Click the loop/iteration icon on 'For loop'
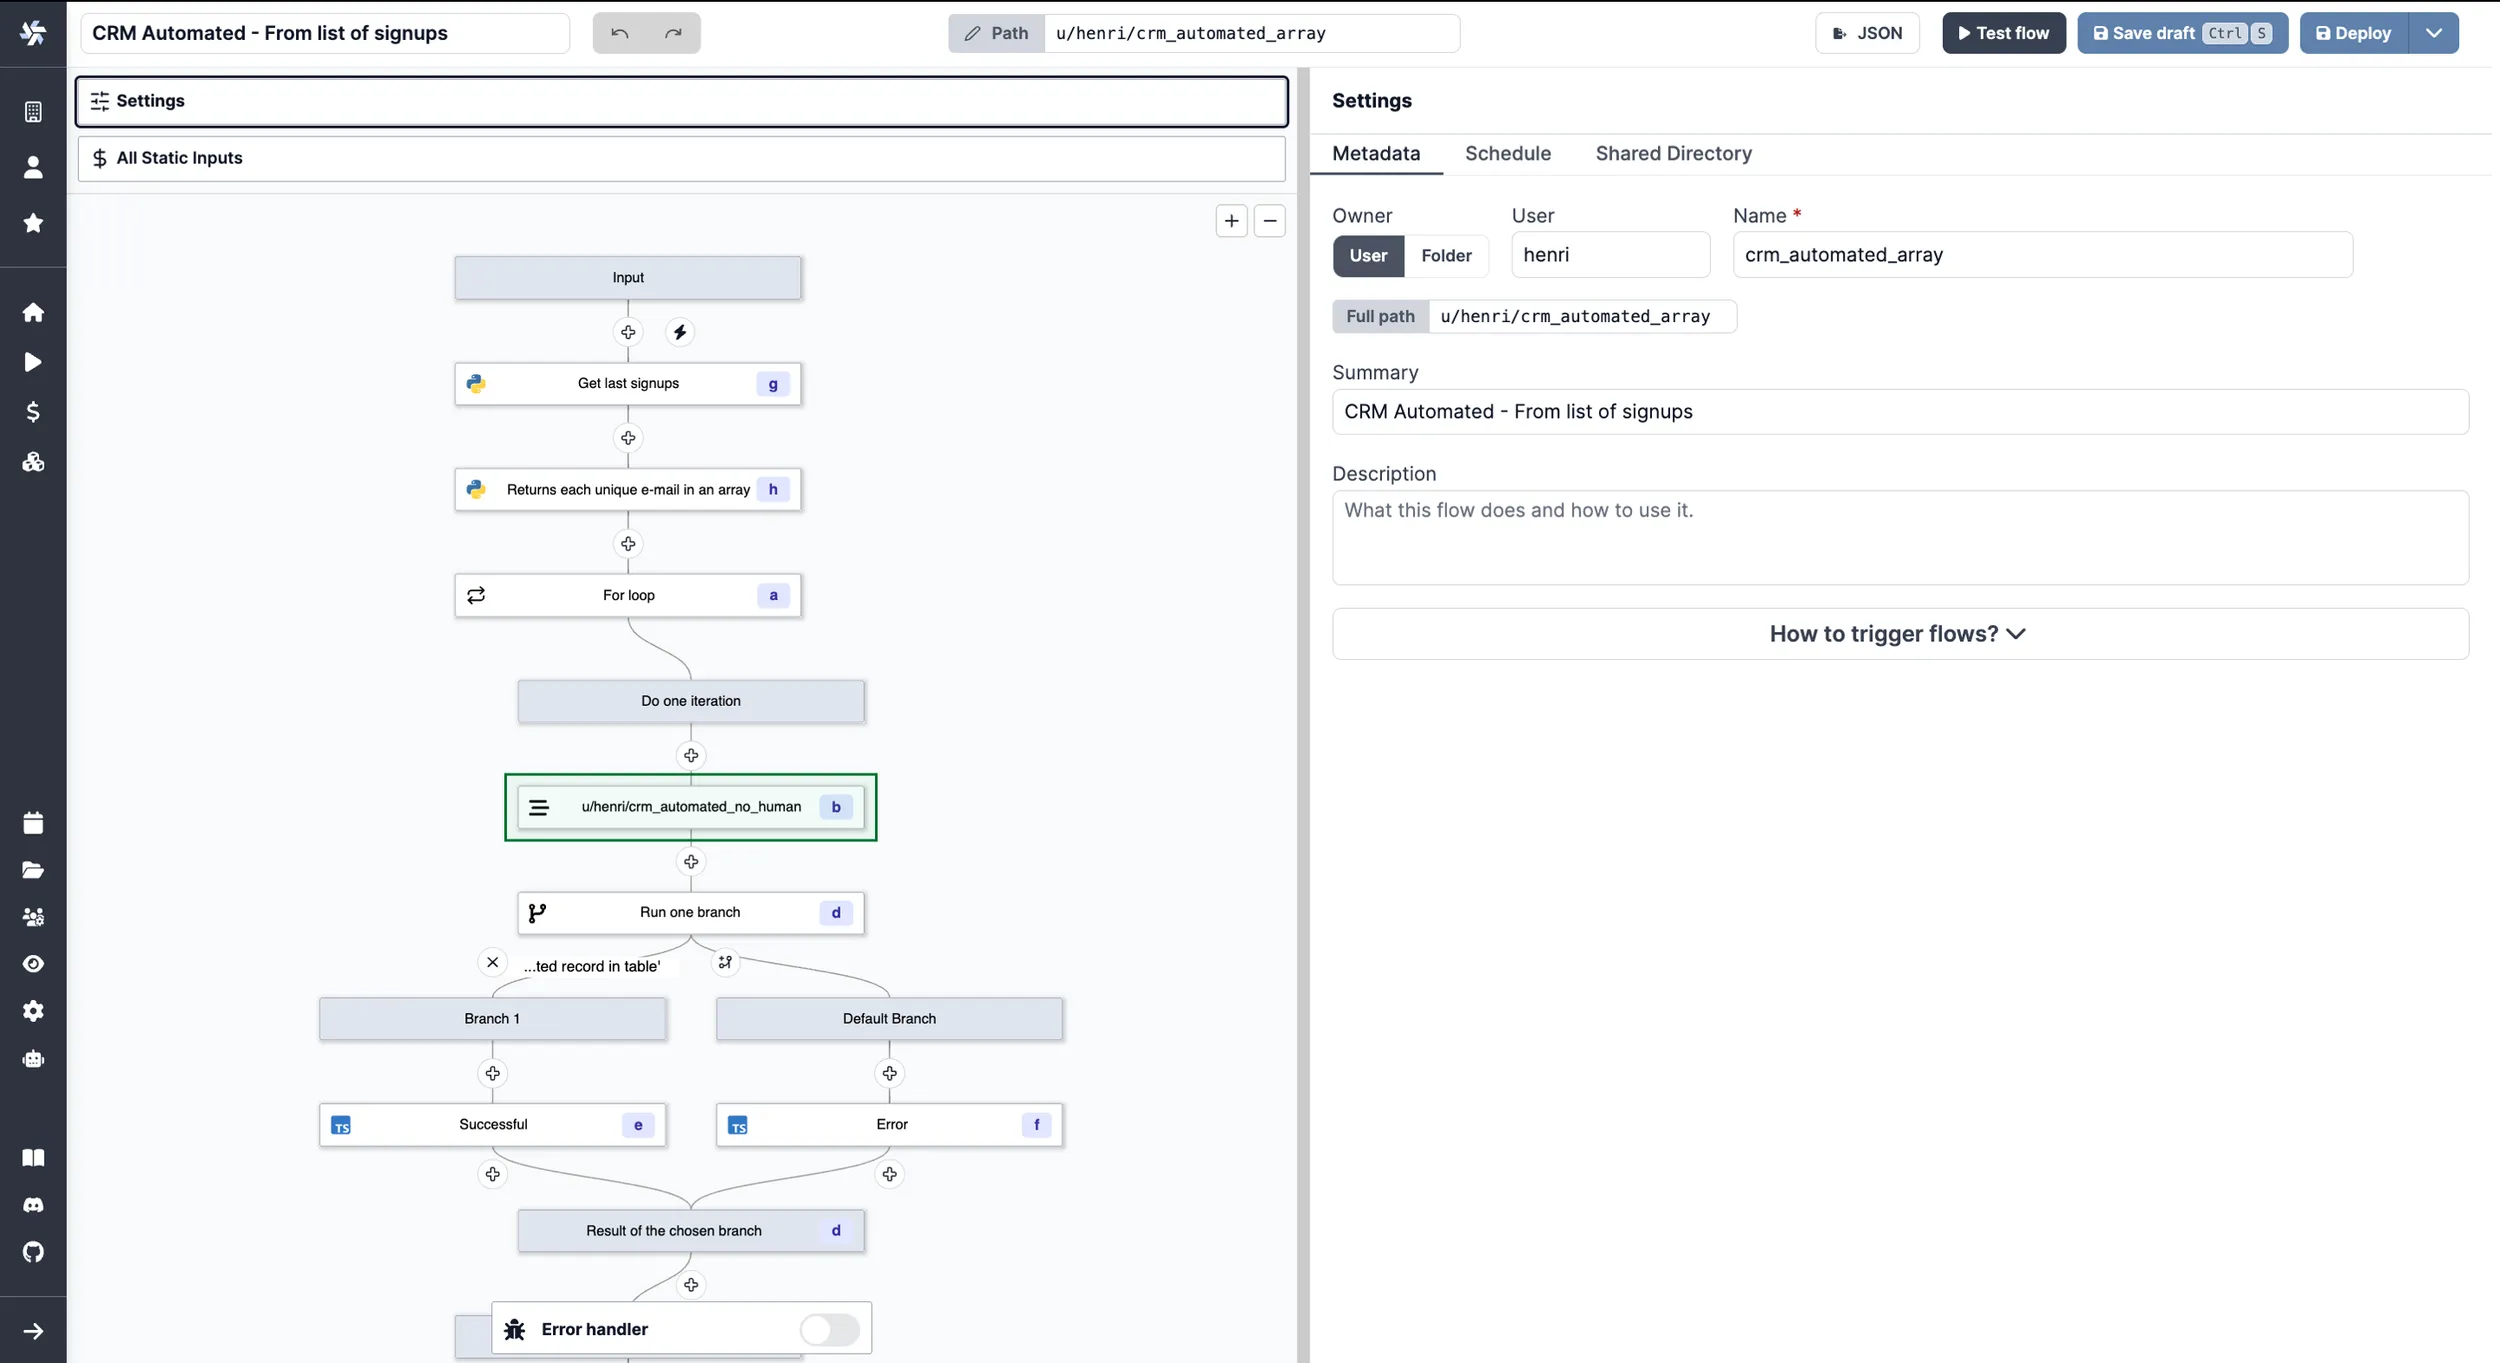Image resolution: width=2500 pixels, height=1363 pixels. click(477, 594)
